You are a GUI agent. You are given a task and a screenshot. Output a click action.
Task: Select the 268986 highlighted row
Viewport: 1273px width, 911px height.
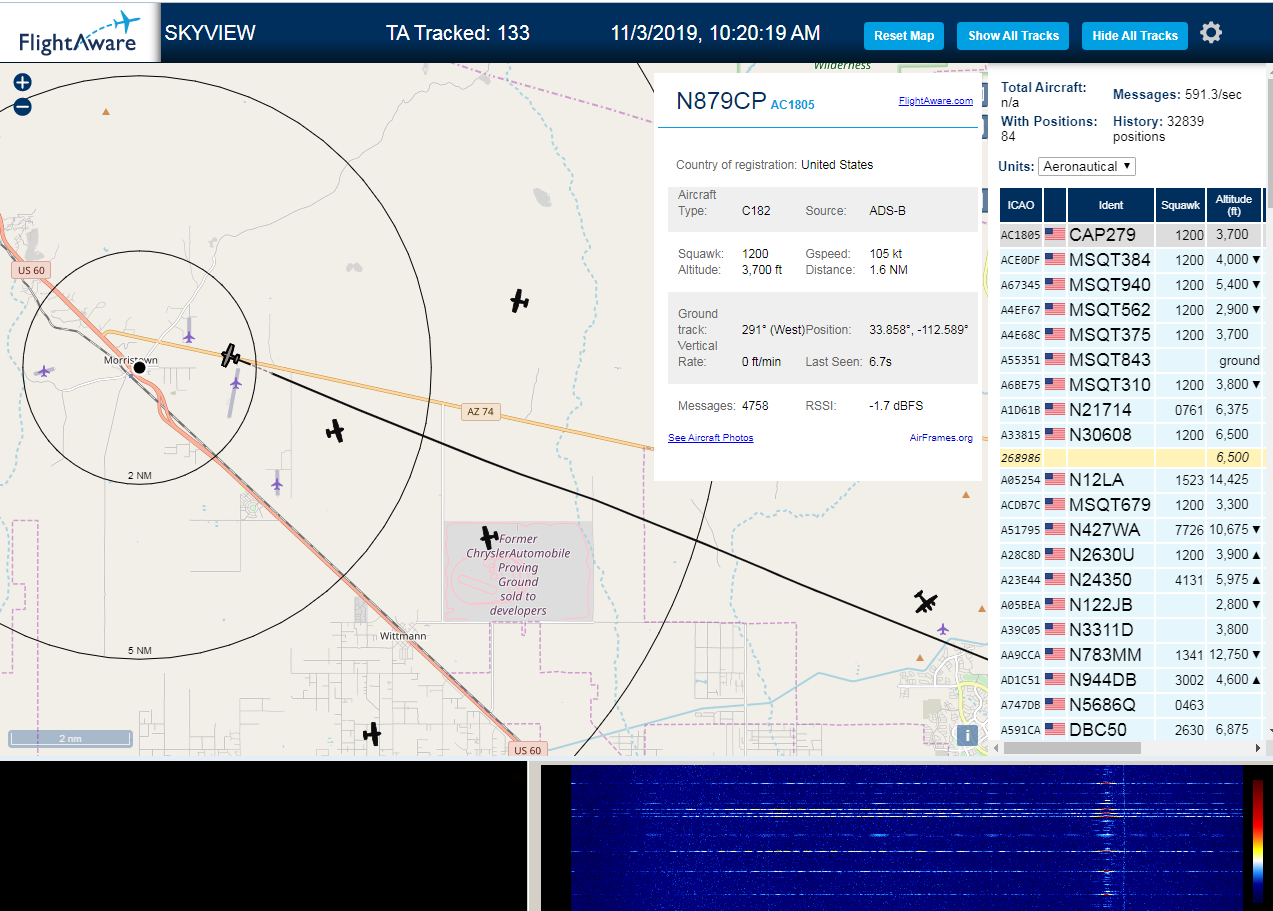pos(1131,456)
